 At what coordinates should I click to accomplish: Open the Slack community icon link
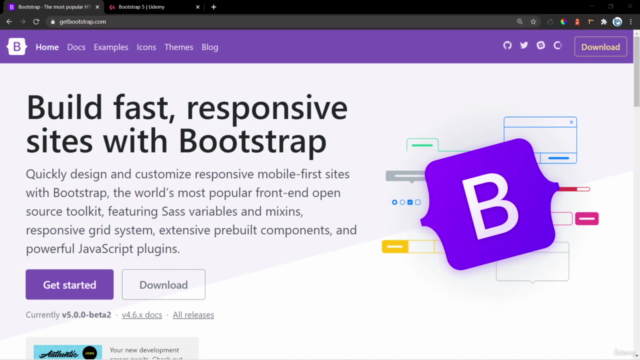pos(541,45)
